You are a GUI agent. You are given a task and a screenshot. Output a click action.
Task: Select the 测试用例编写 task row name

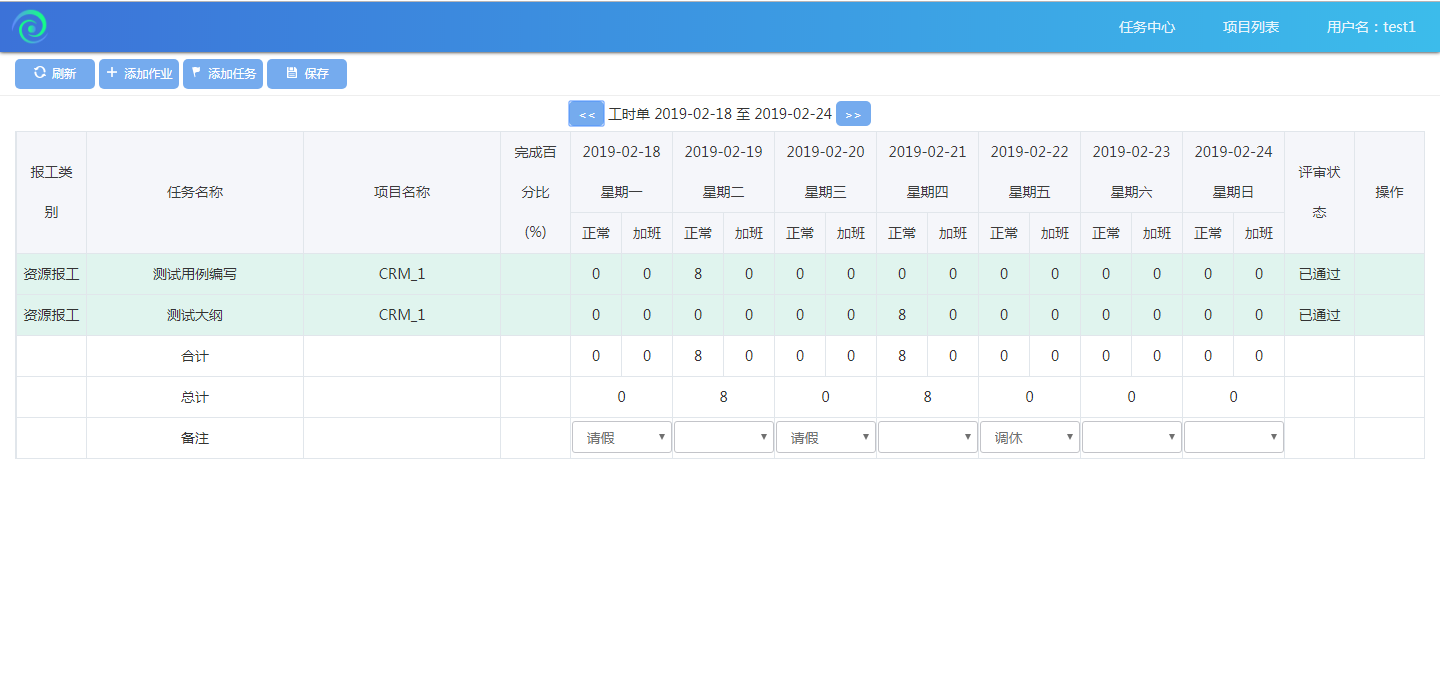(x=195, y=274)
